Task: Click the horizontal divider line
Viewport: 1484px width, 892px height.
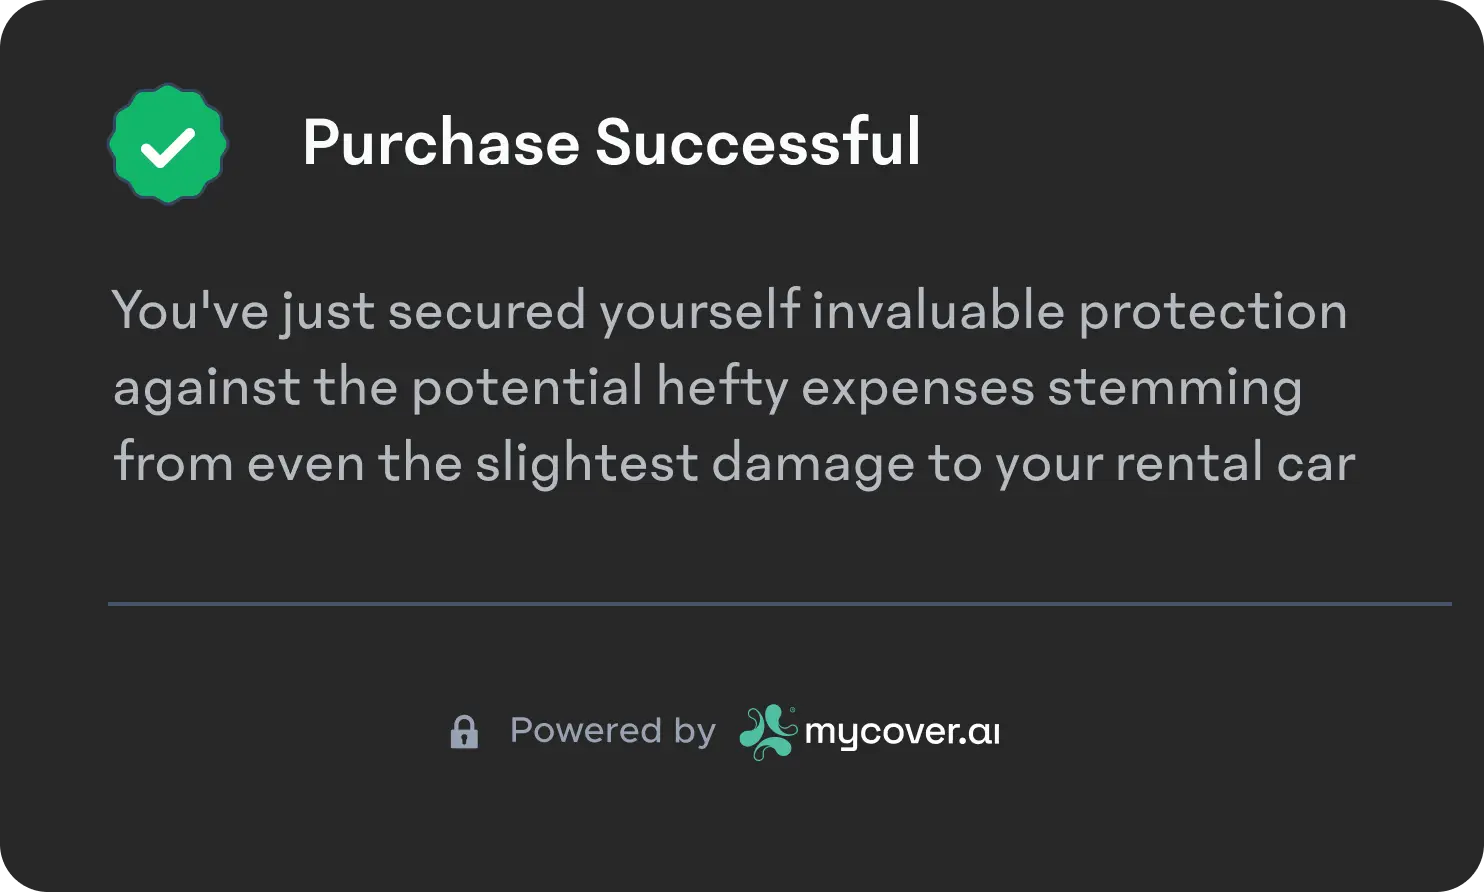Action: click(780, 604)
